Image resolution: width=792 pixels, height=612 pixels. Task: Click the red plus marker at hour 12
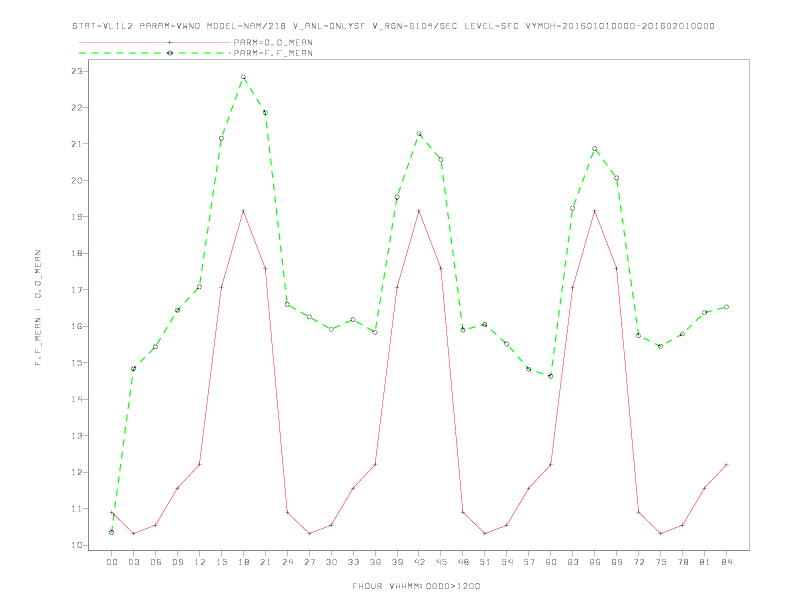point(200,464)
